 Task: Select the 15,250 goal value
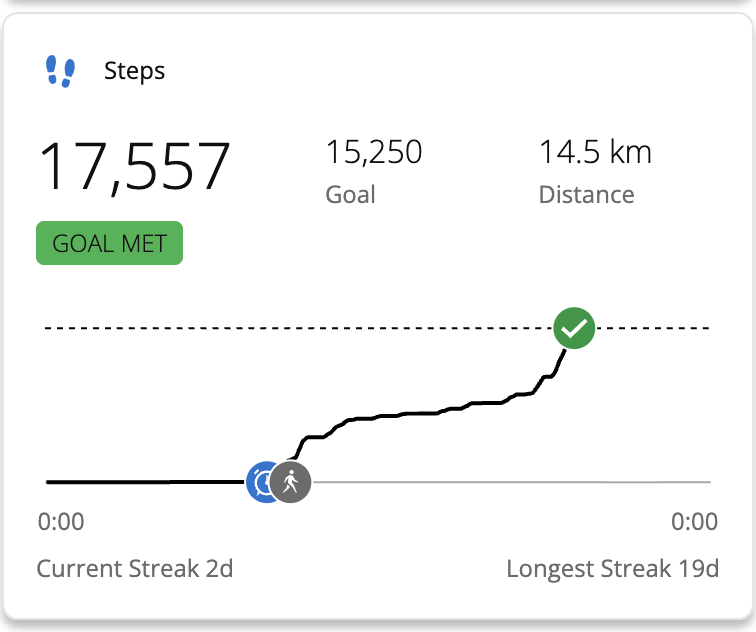[373, 152]
